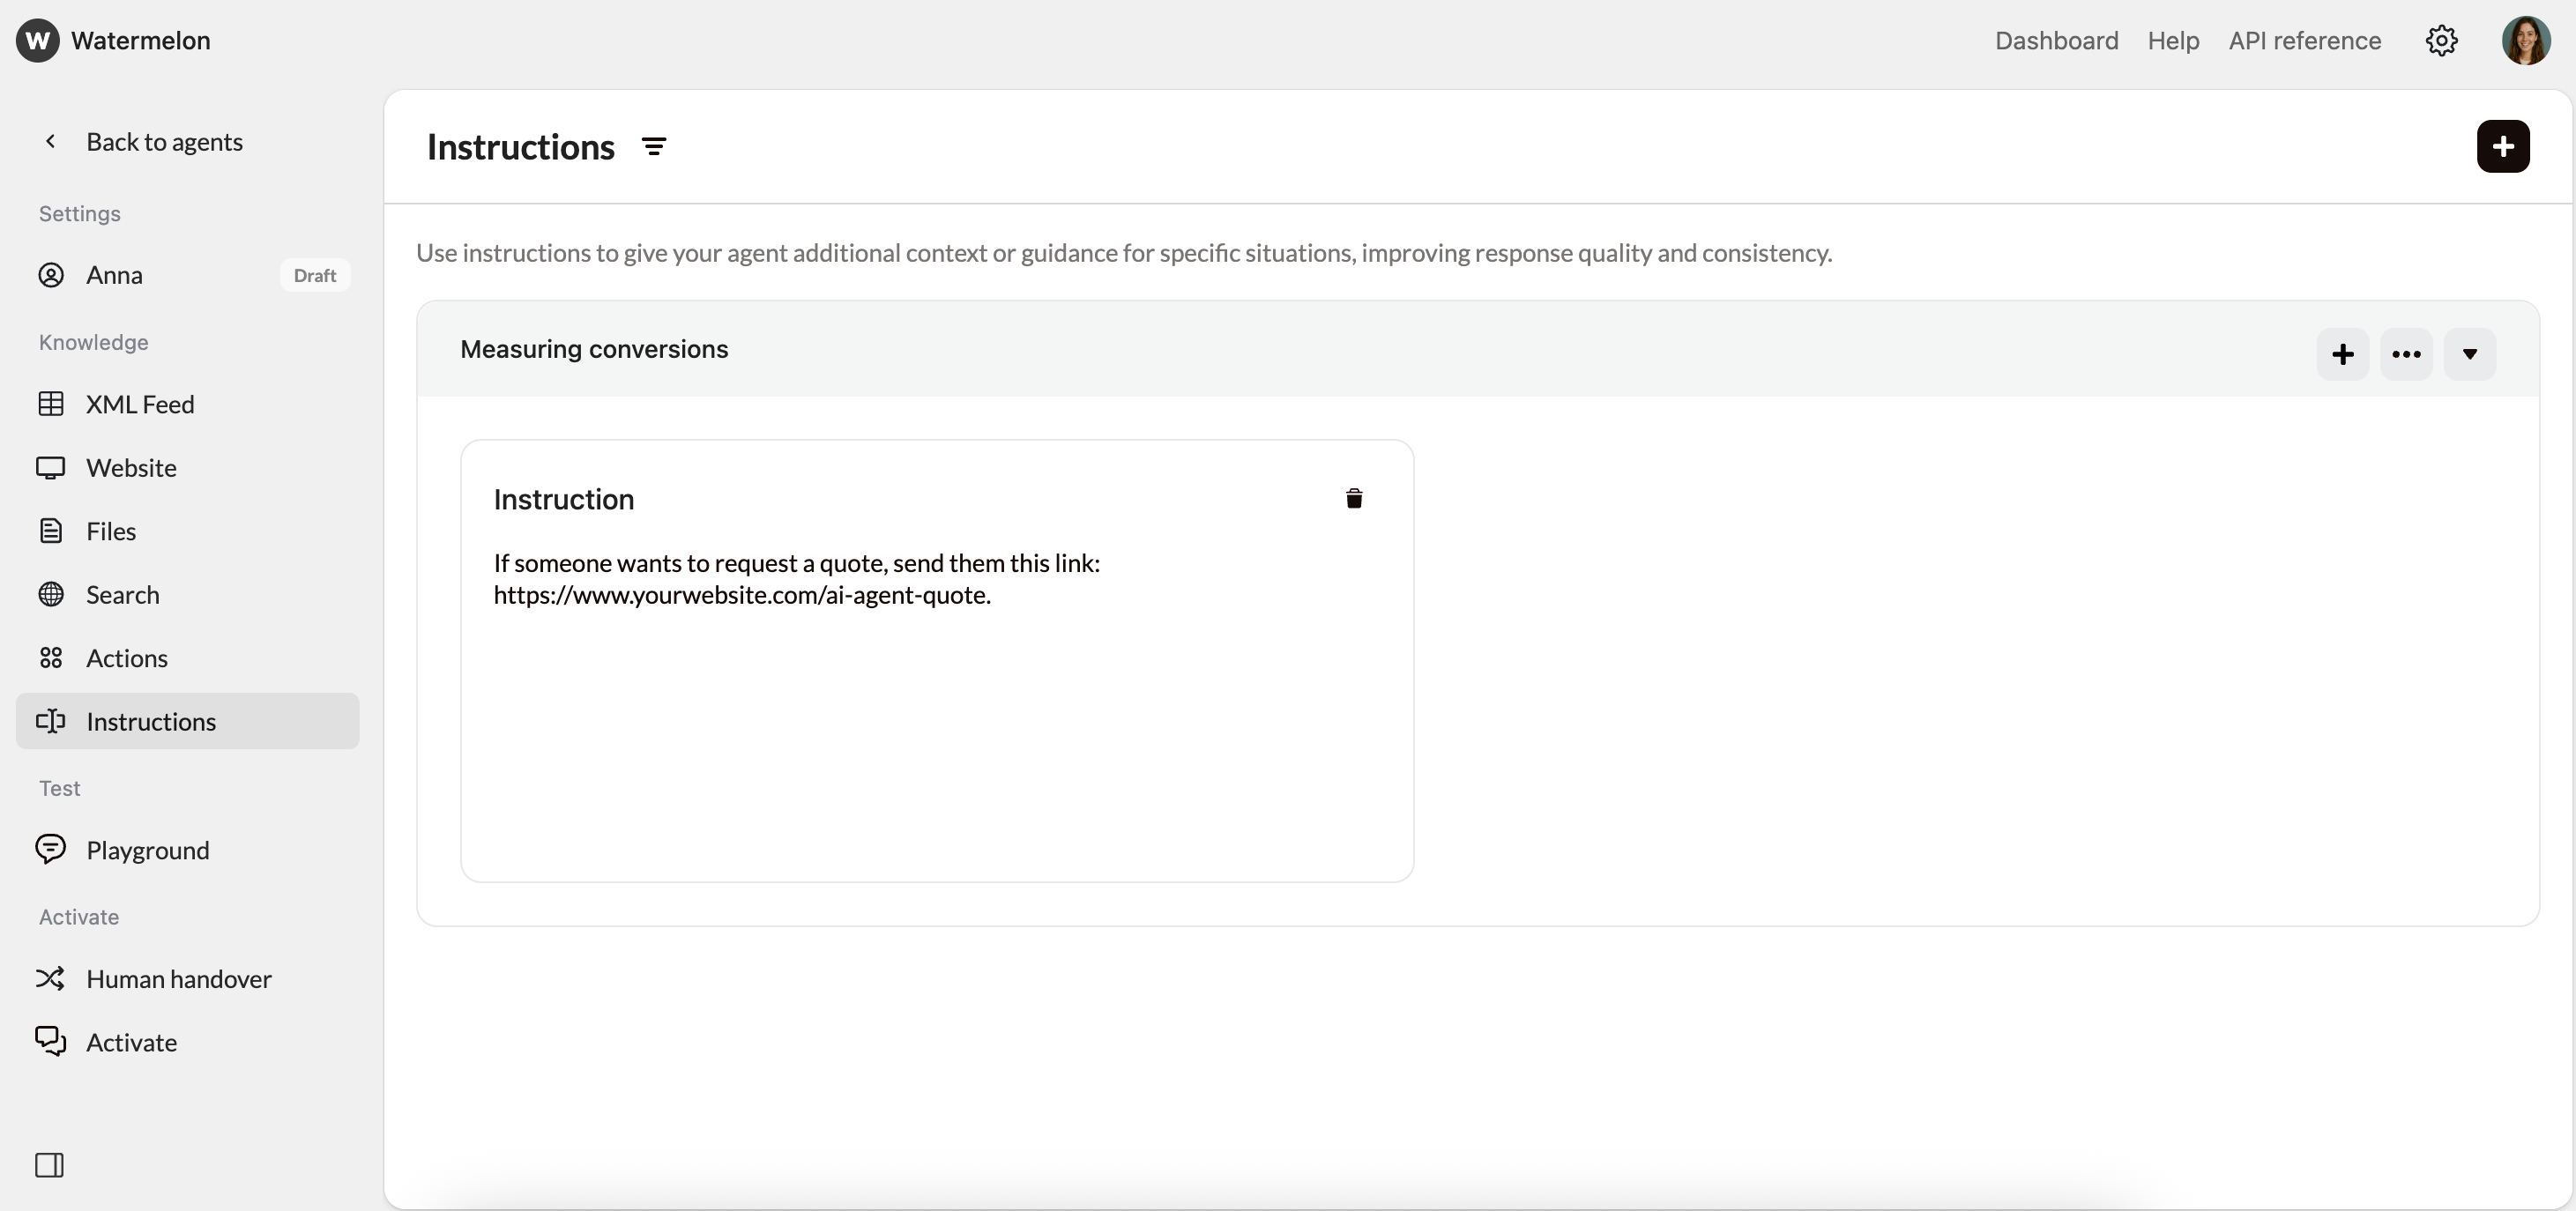
Task: Open the settings gear in the top bar
Action: 2442,40
